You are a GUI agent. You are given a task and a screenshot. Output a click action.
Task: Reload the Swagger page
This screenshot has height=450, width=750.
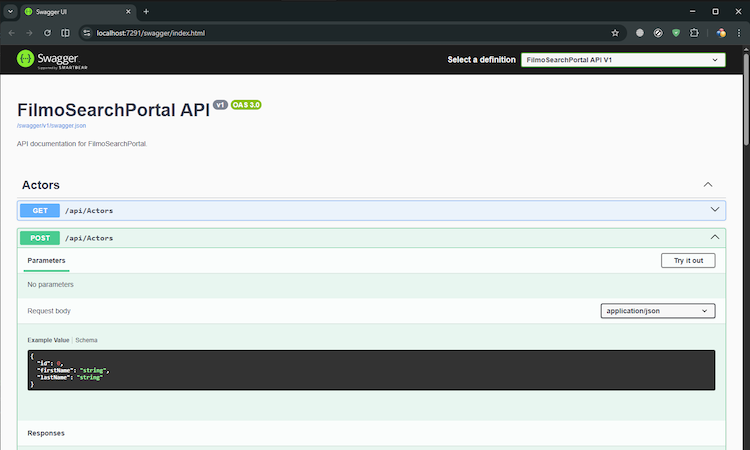pos(47,33)
